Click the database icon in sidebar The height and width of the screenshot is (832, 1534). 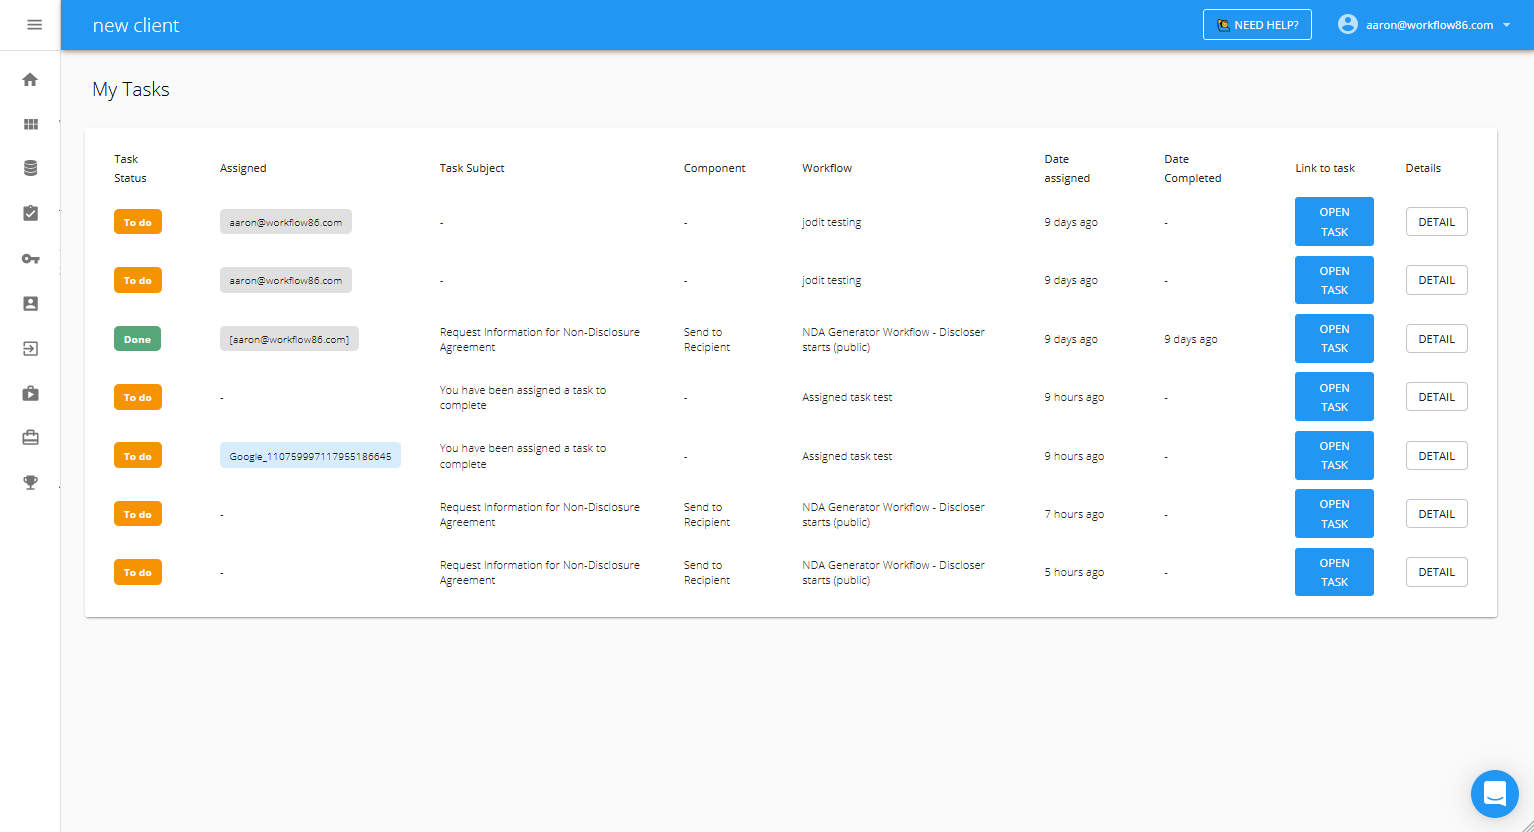[30, 169]
